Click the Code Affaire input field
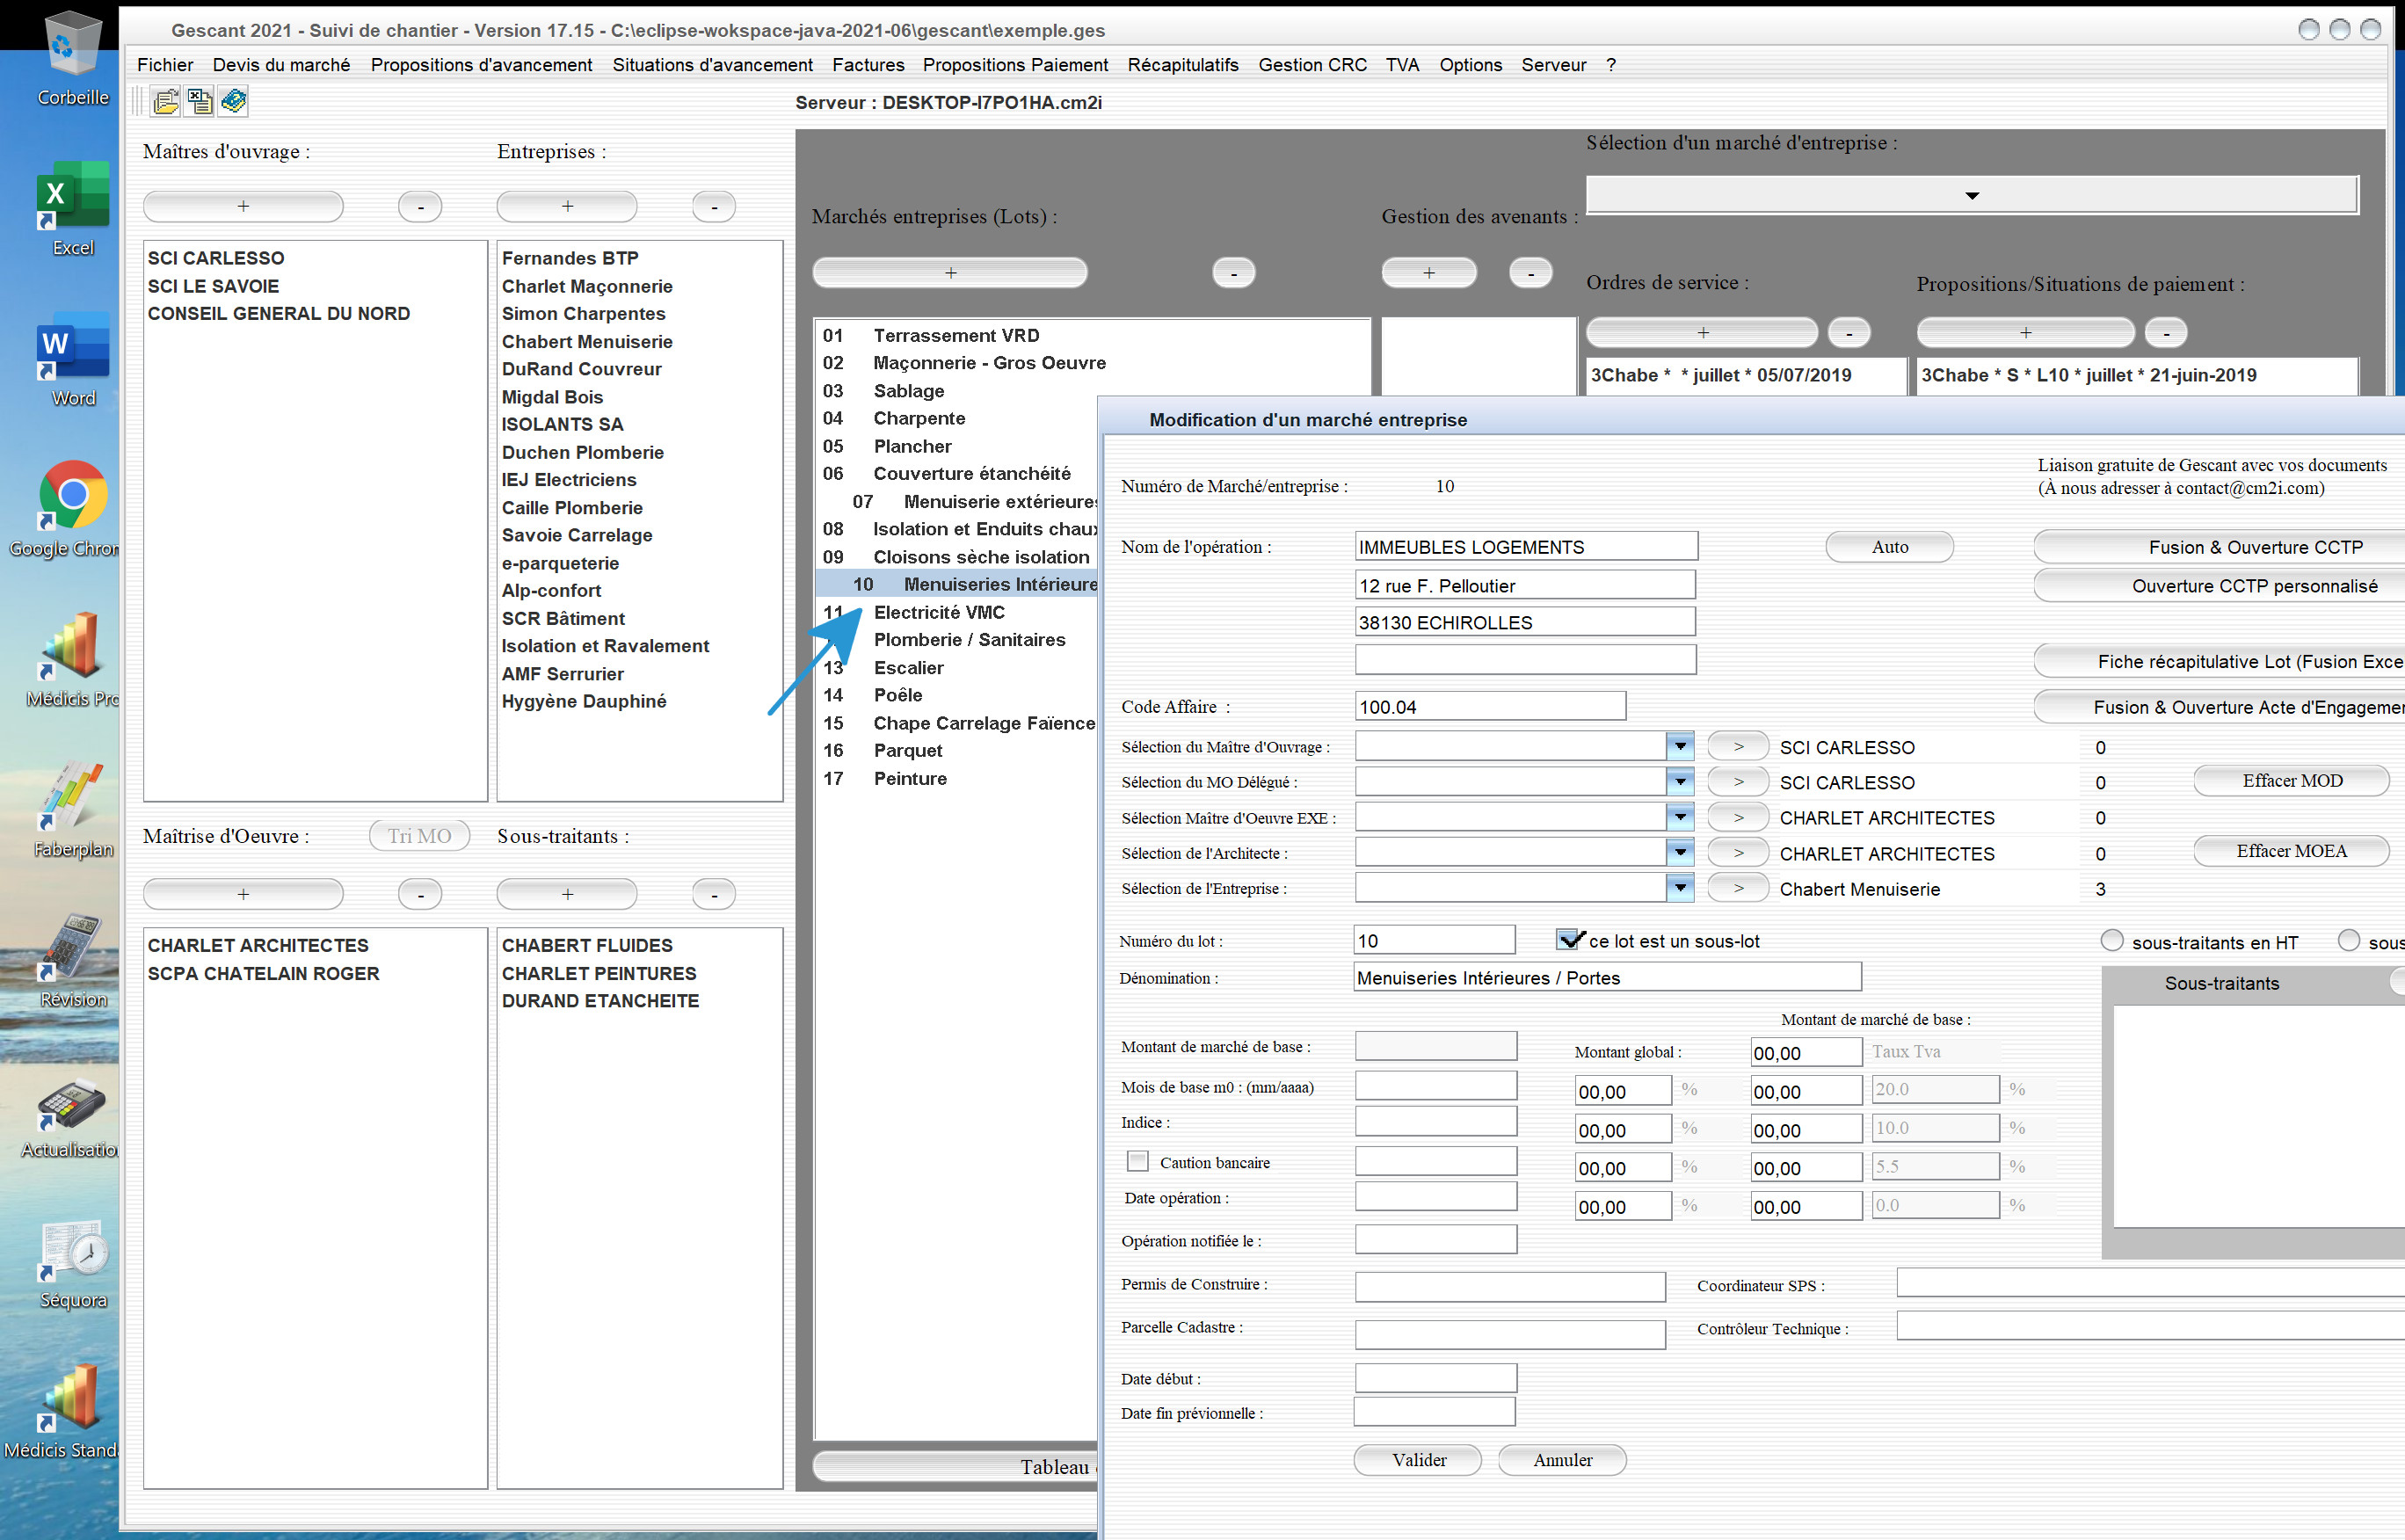Screen dimensions: 2405x1540 point(1490,706)
